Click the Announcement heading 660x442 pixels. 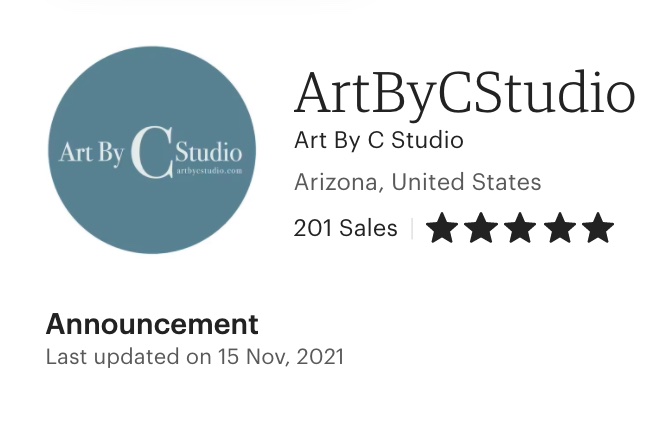click(x=152, y=324)
